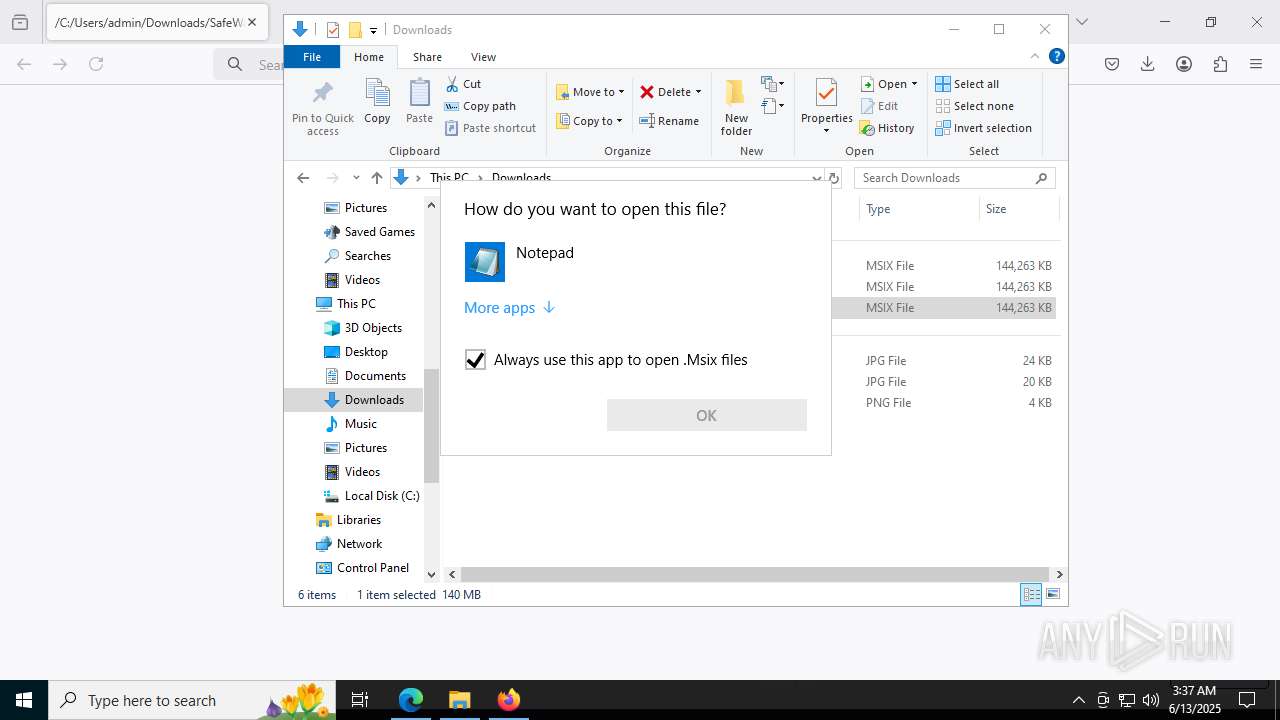
Task: Switch to Details view icon in status bar
Action: (1031, 595)
